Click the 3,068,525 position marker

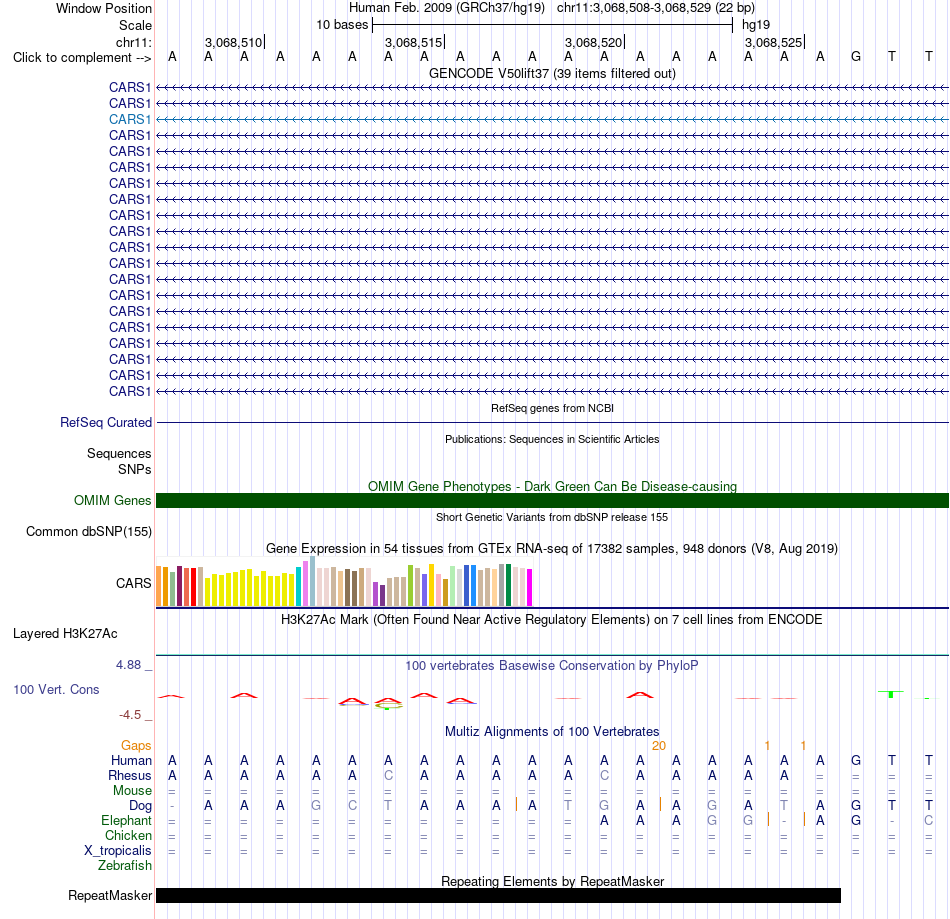pyautogui.click(x=774, y=42)
